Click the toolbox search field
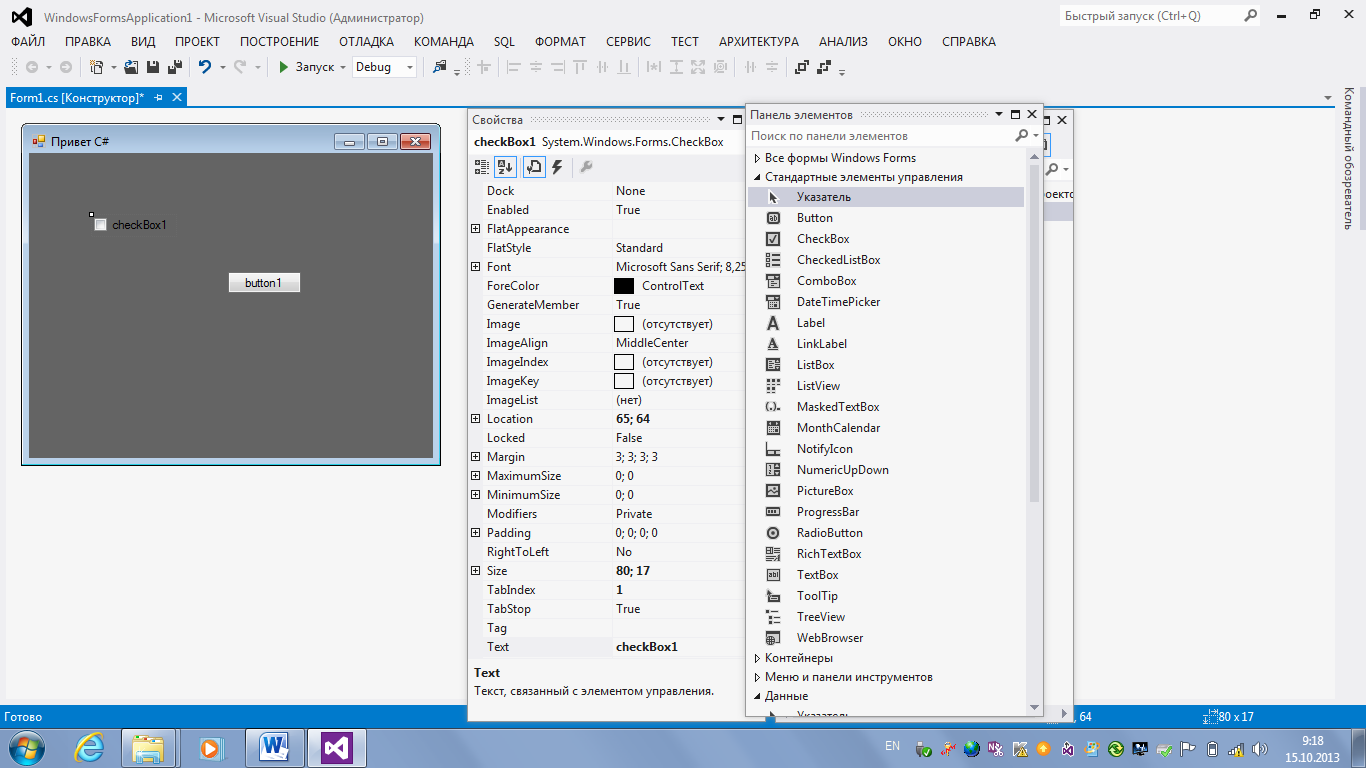The image size is (1366, 768). [x=880, y=135]
